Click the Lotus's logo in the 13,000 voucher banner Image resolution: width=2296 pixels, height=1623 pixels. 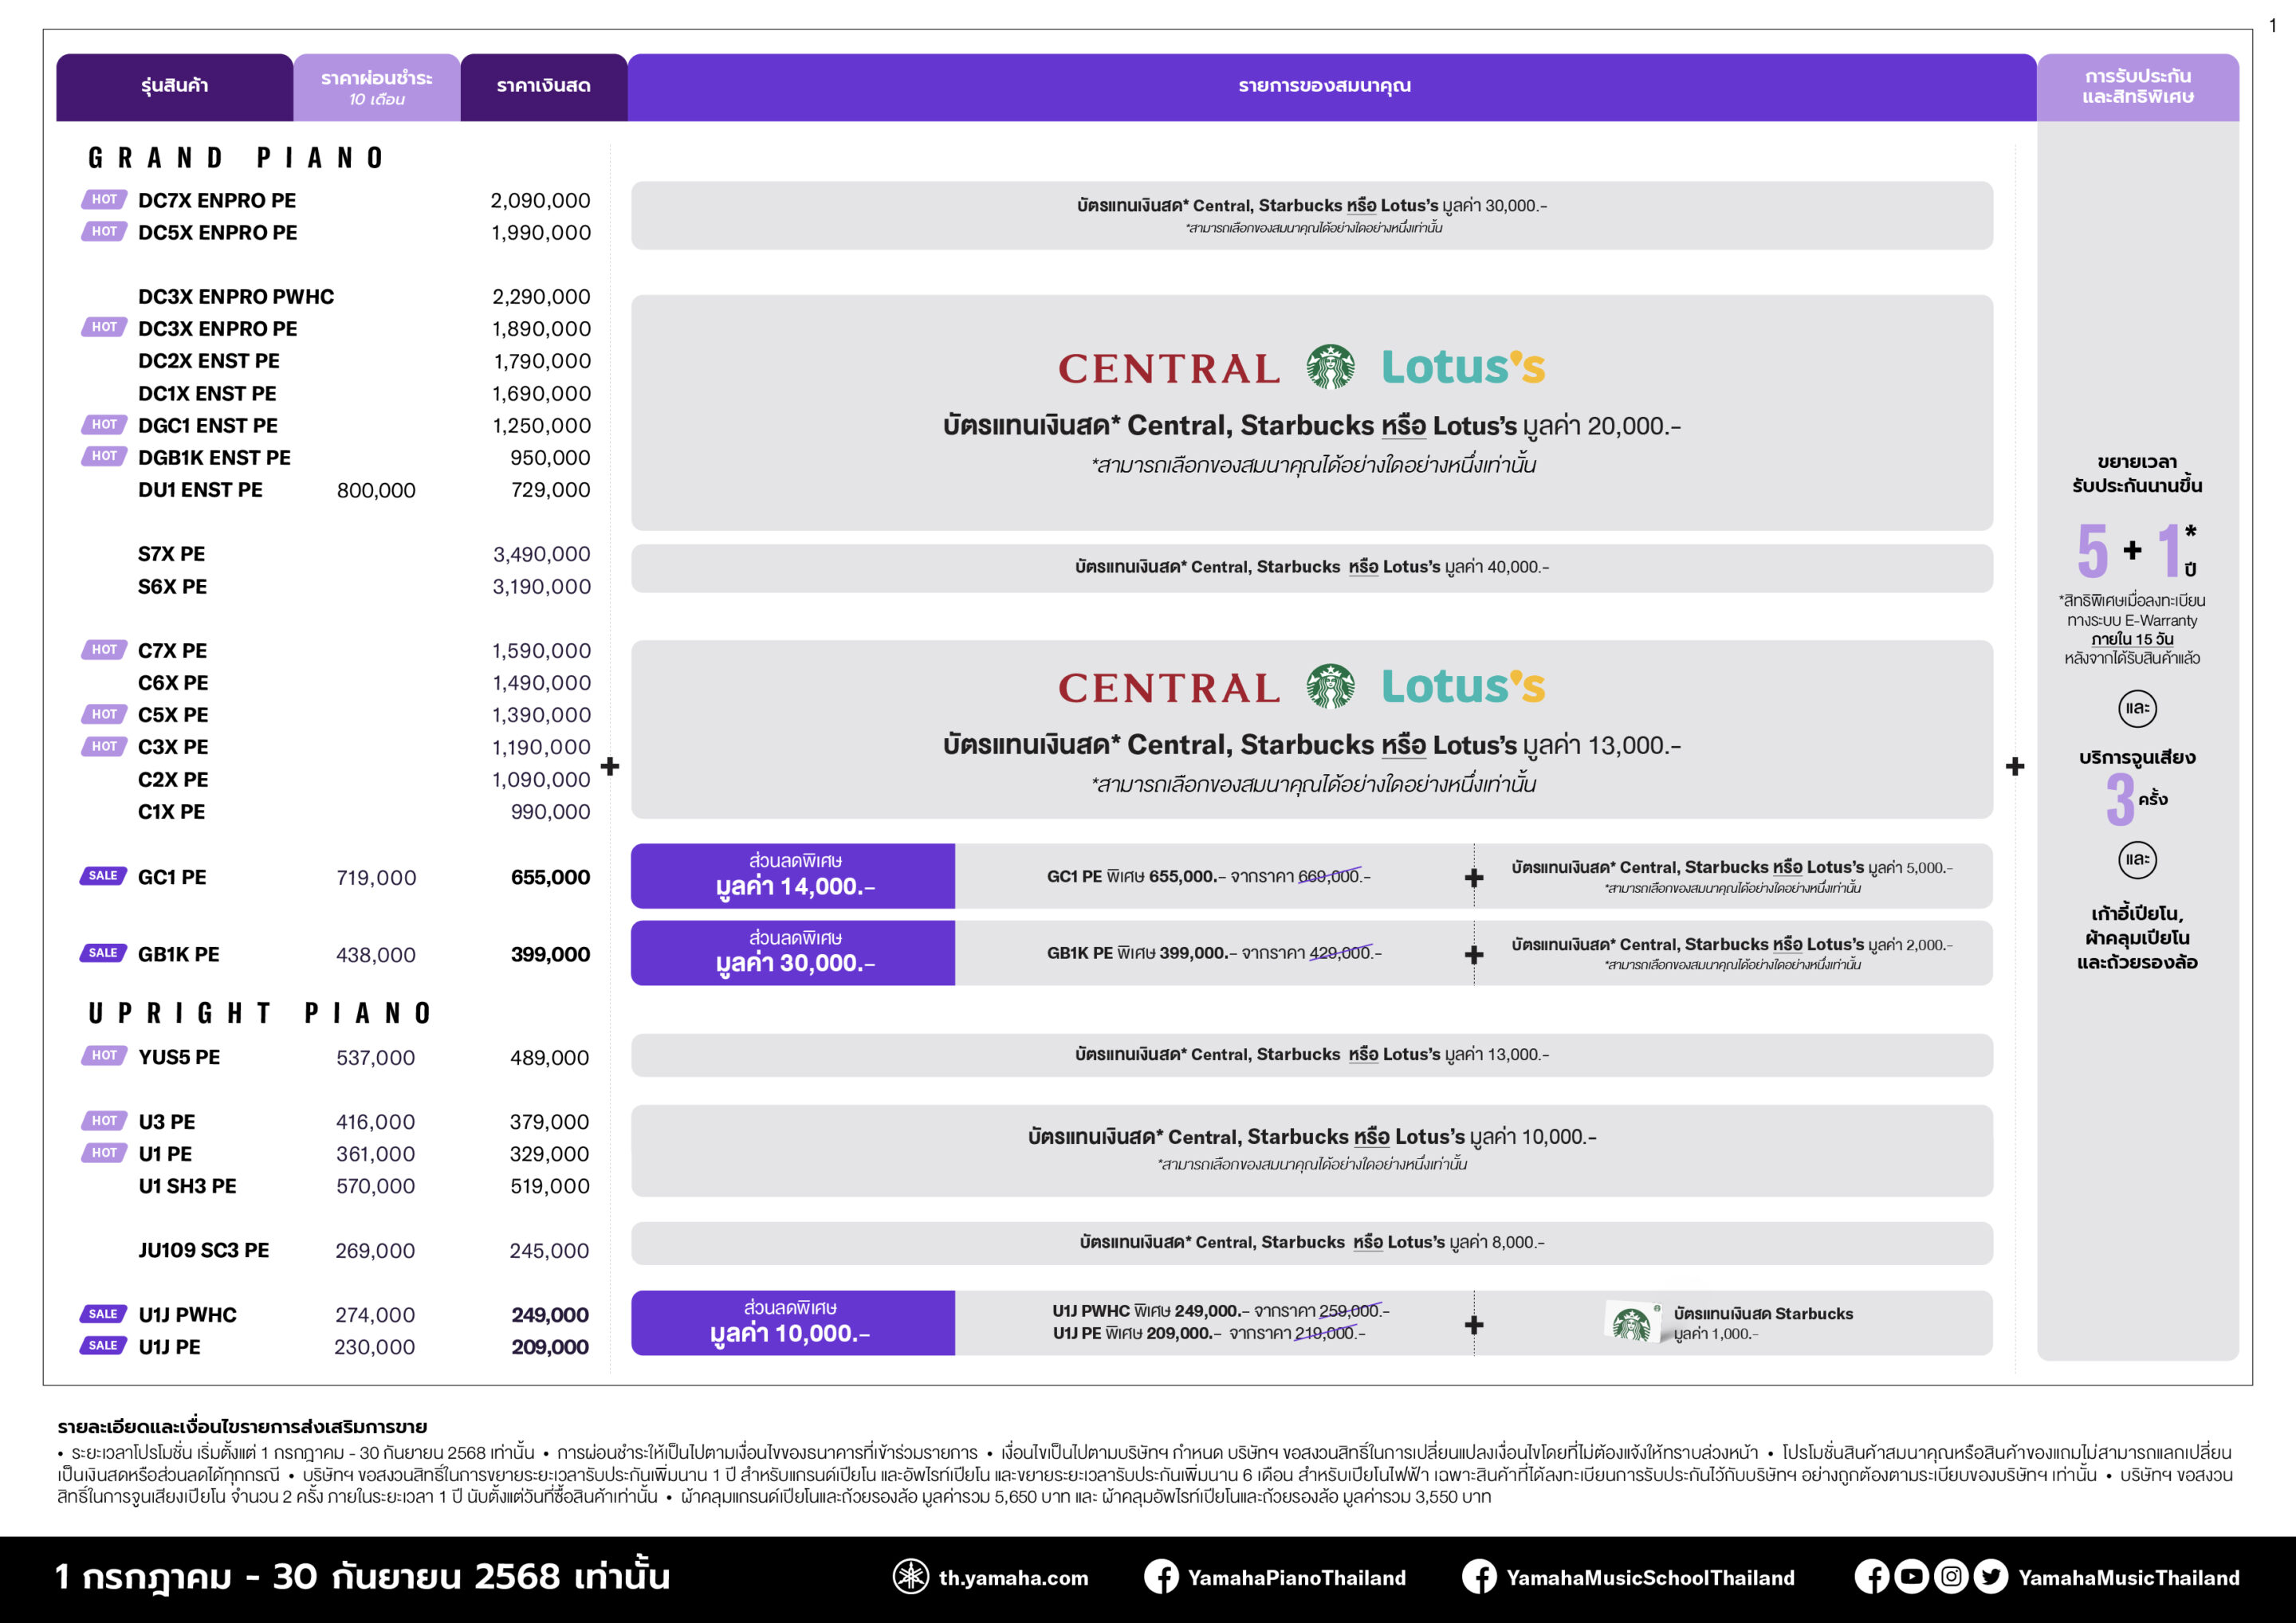coord(1463,686)
